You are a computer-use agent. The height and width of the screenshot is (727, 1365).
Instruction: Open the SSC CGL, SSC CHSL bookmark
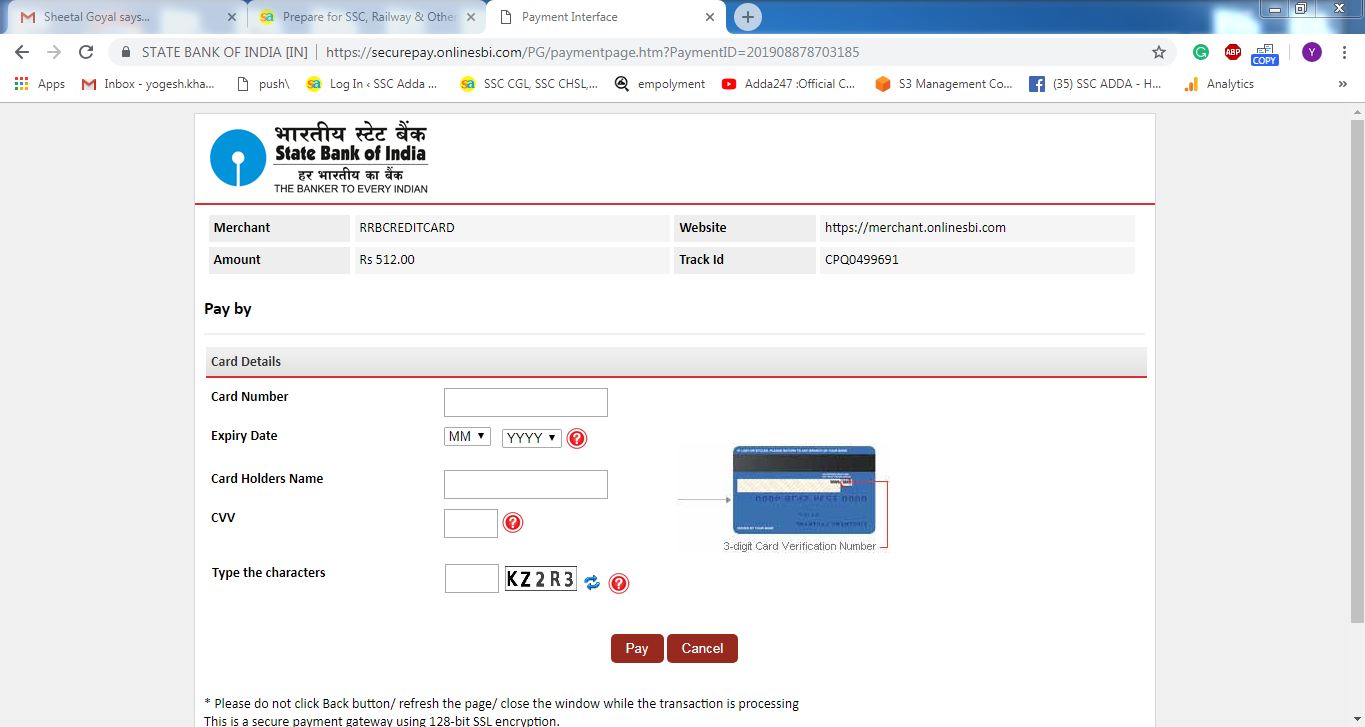[x=529, y=84]
